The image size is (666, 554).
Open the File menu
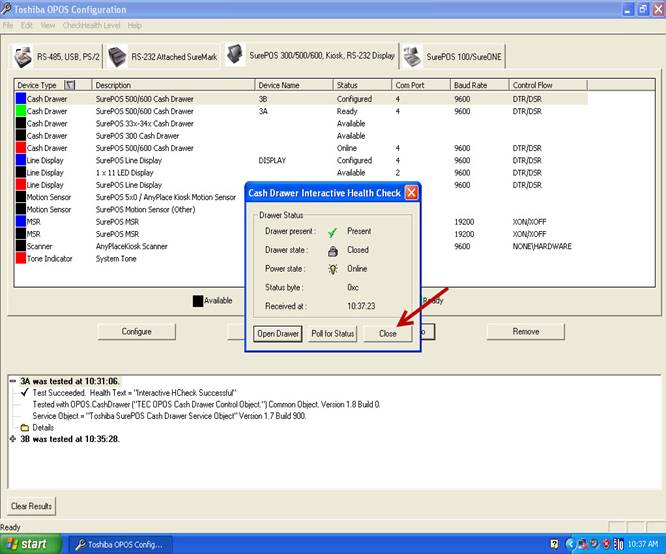11,25
